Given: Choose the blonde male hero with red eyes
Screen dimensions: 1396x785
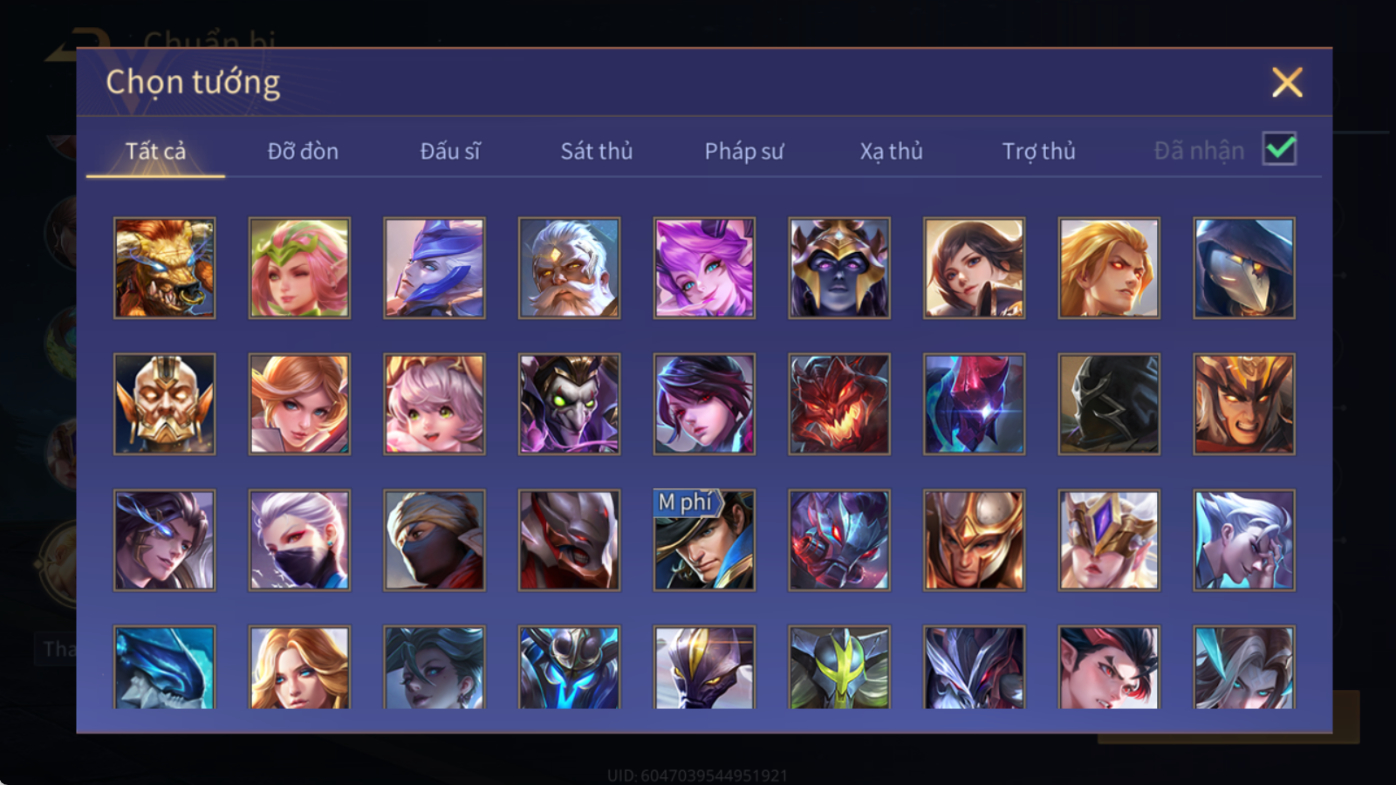Looking at the screenshot, I should coord(1109,268).
